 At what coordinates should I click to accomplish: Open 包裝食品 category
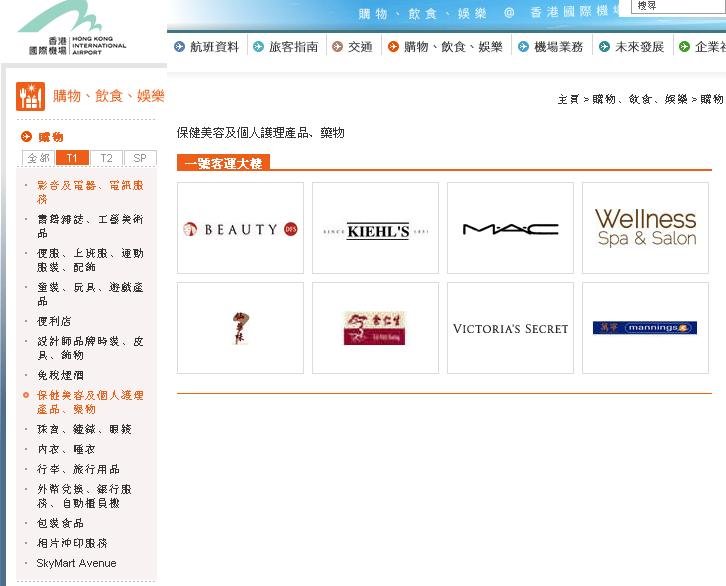coord(60,523)
